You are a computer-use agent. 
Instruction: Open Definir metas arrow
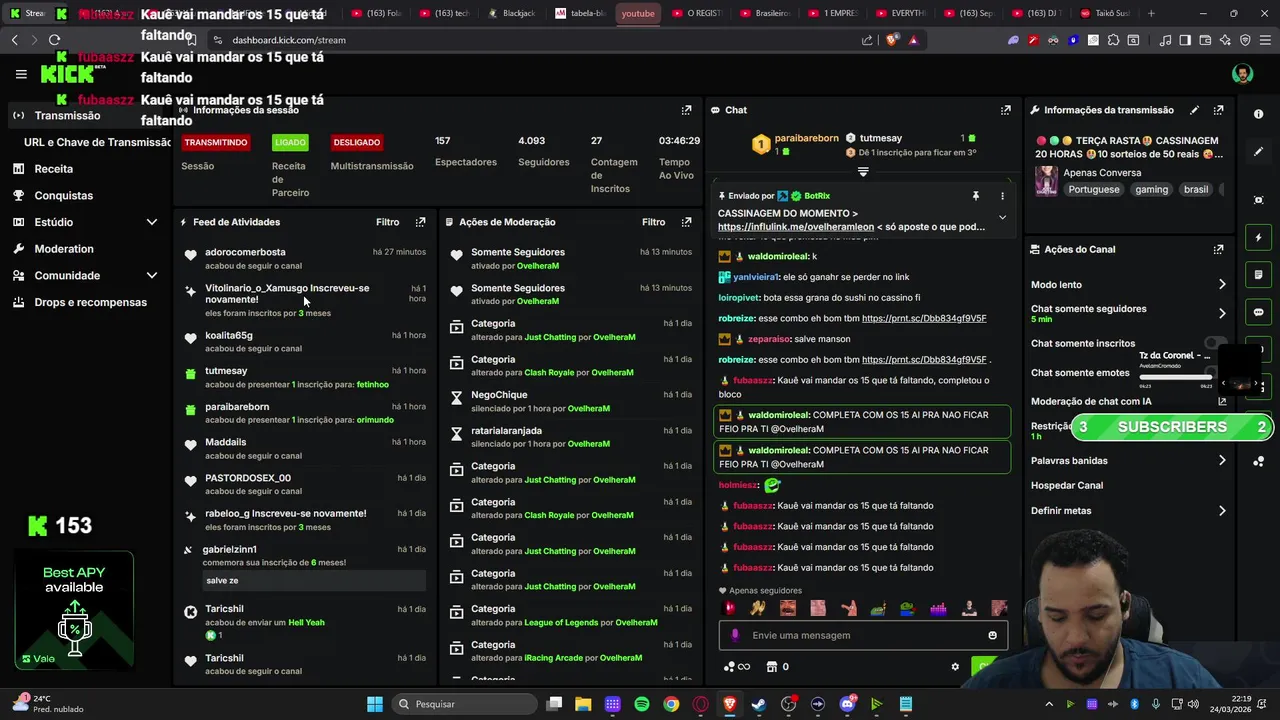click(x=1221, y=511)
